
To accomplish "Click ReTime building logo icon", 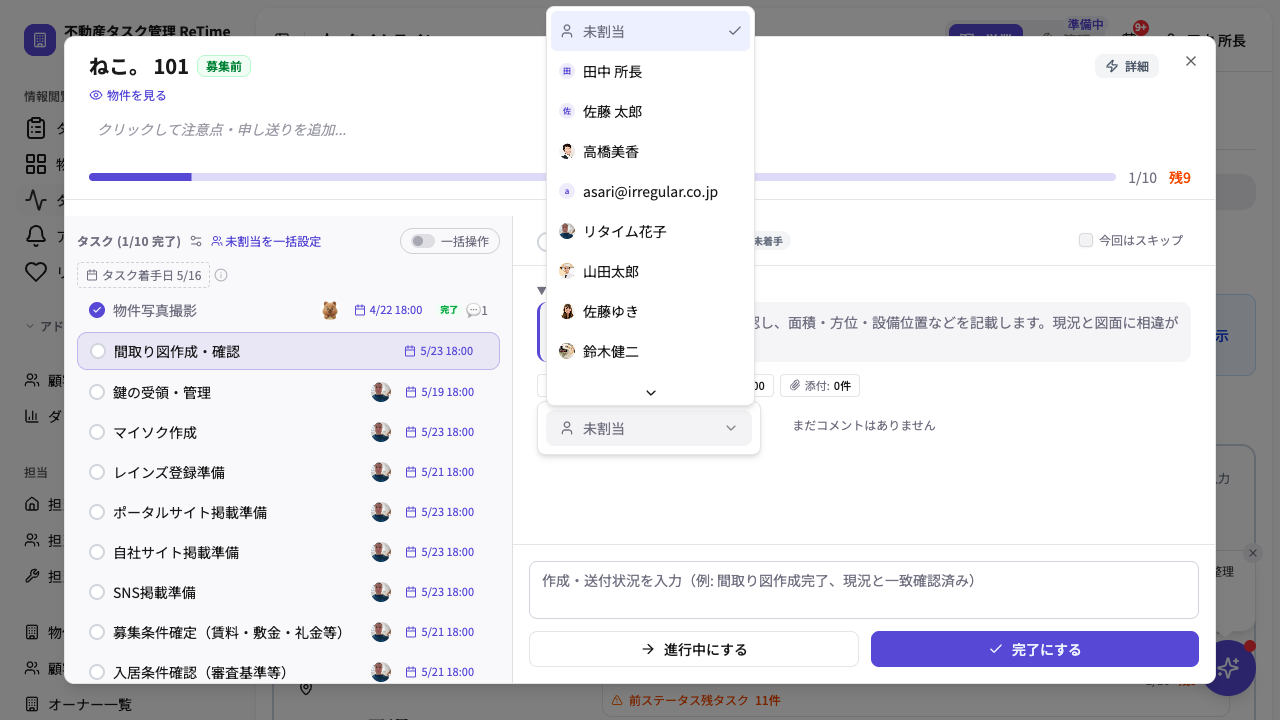I will pos(40,40).
